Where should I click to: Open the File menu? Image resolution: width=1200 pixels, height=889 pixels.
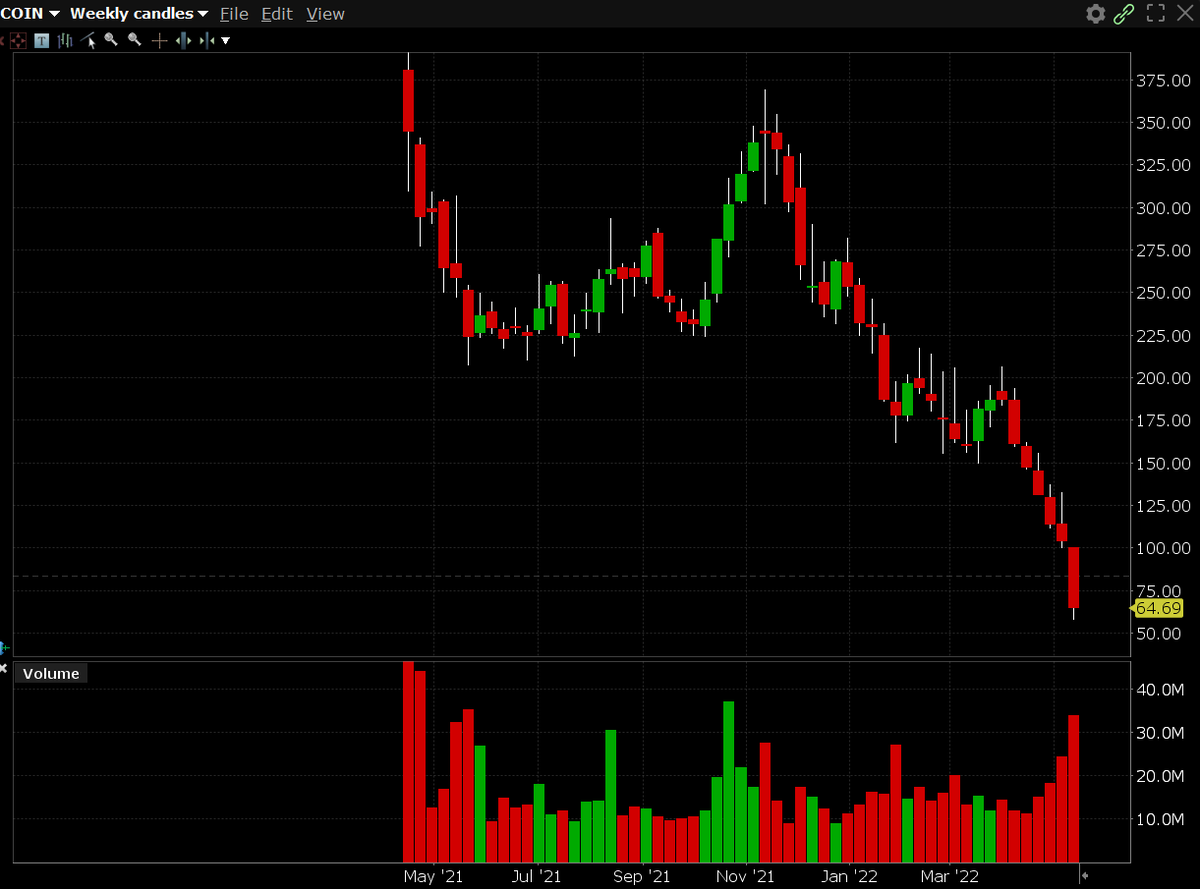tap(234, 13)
